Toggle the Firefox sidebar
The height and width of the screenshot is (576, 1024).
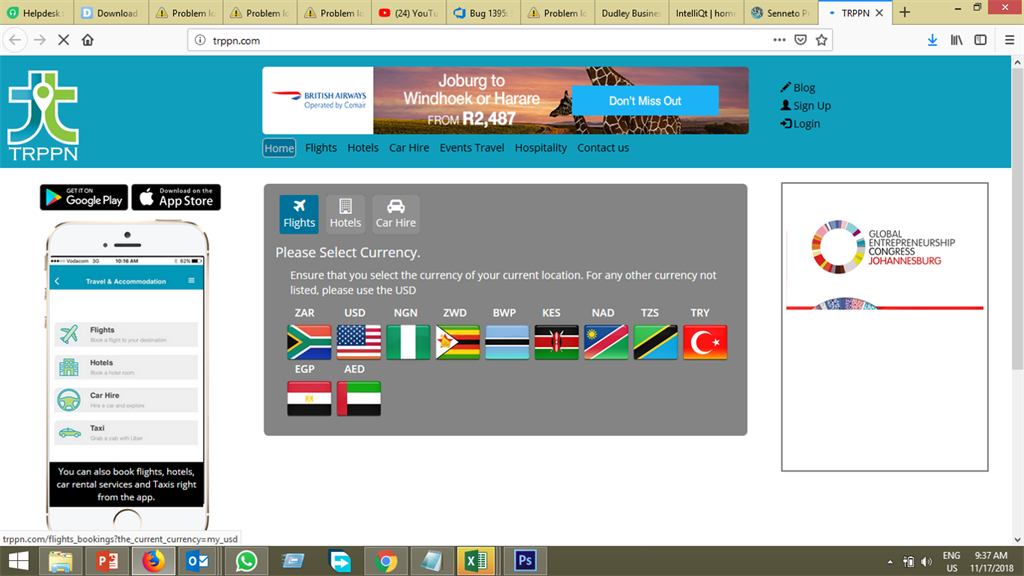click(980, 40)
